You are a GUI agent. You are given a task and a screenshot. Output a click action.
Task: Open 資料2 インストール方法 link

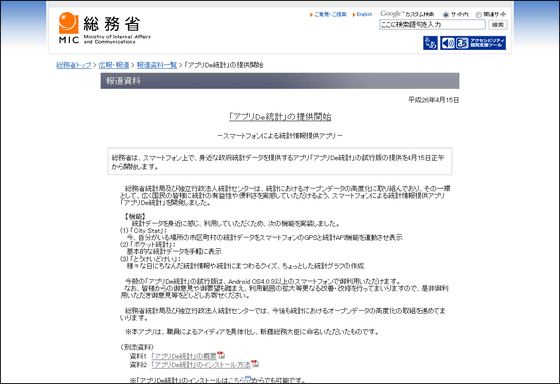[201, 365]
